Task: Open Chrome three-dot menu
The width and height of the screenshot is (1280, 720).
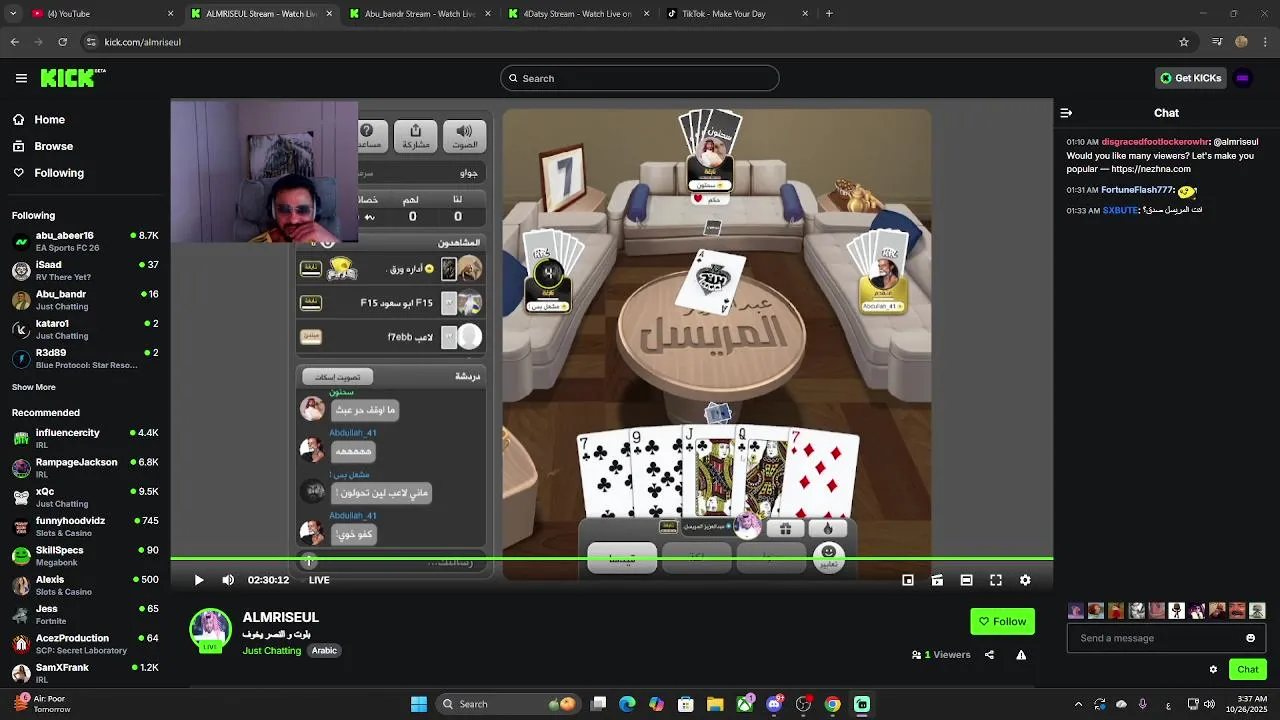Action: [x=1266, y=42]
